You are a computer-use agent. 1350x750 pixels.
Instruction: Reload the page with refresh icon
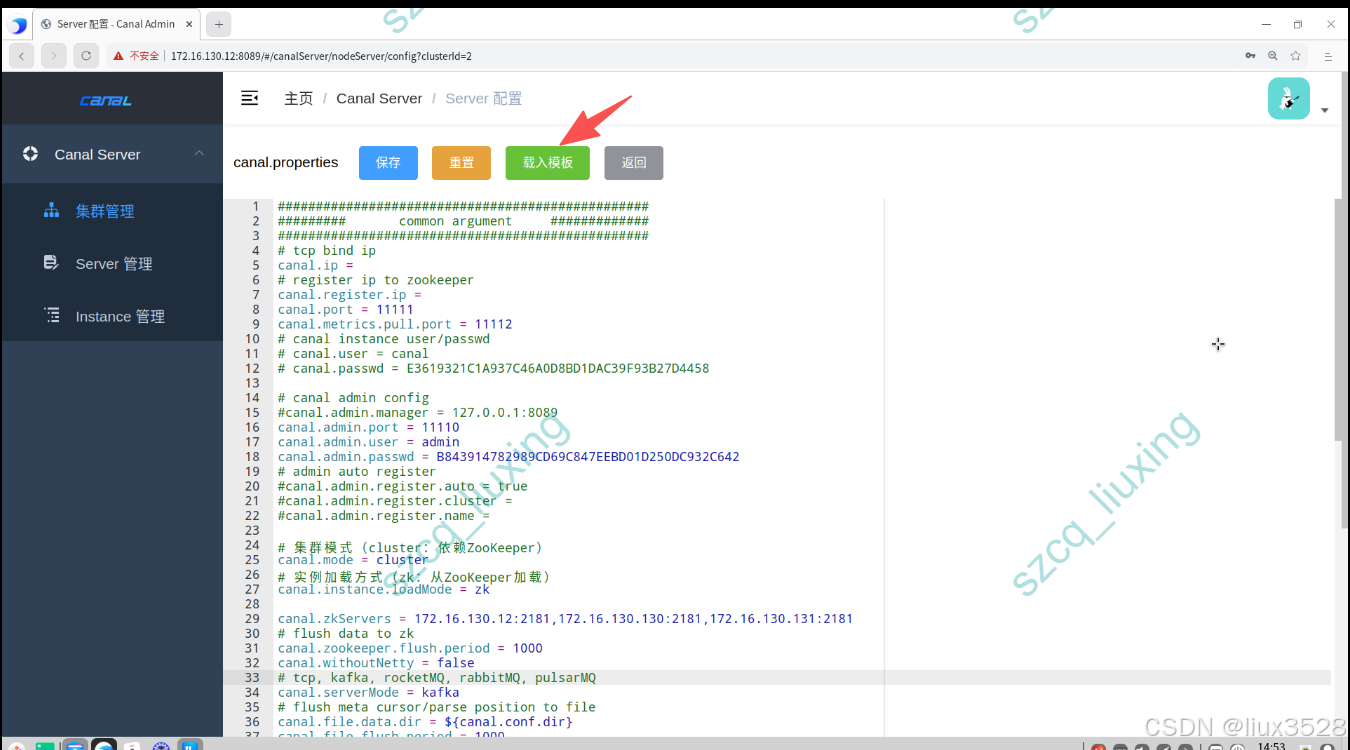(86, 56)
